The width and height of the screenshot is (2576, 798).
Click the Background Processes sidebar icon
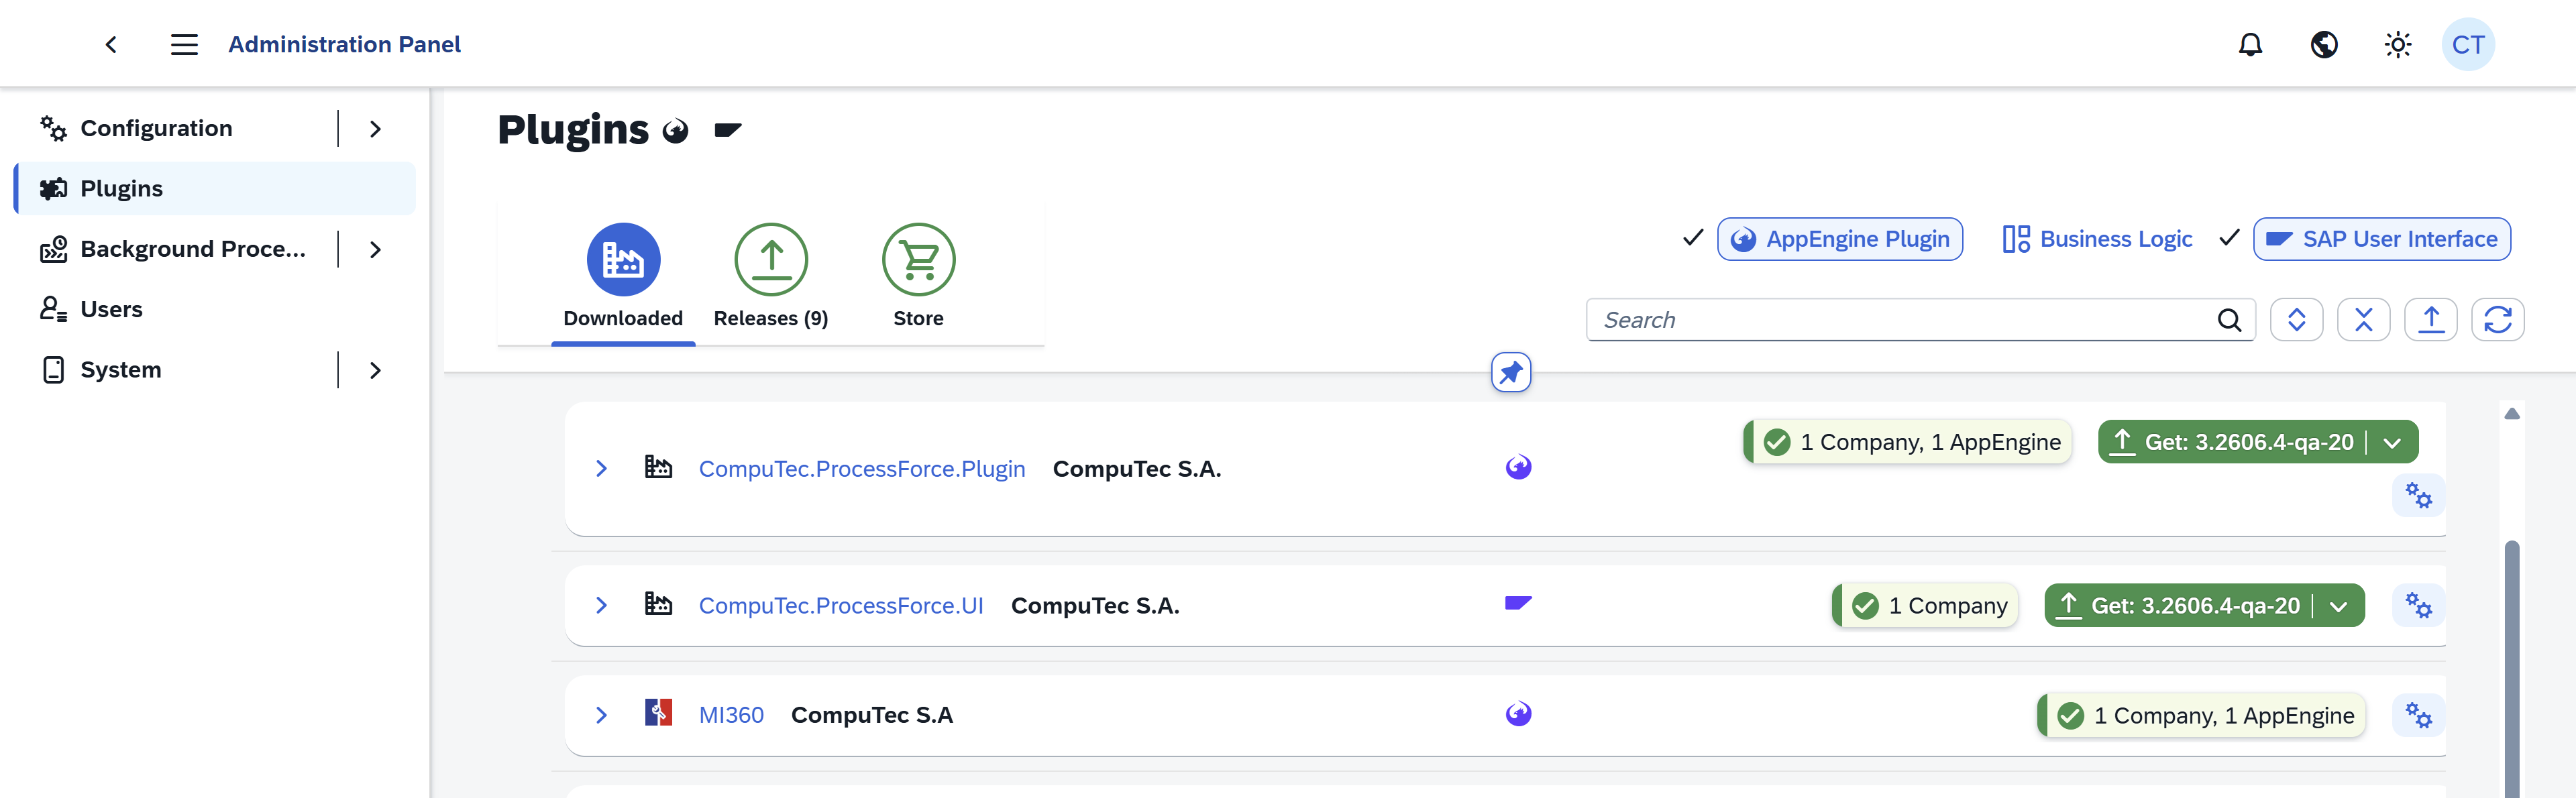(53, 249)
